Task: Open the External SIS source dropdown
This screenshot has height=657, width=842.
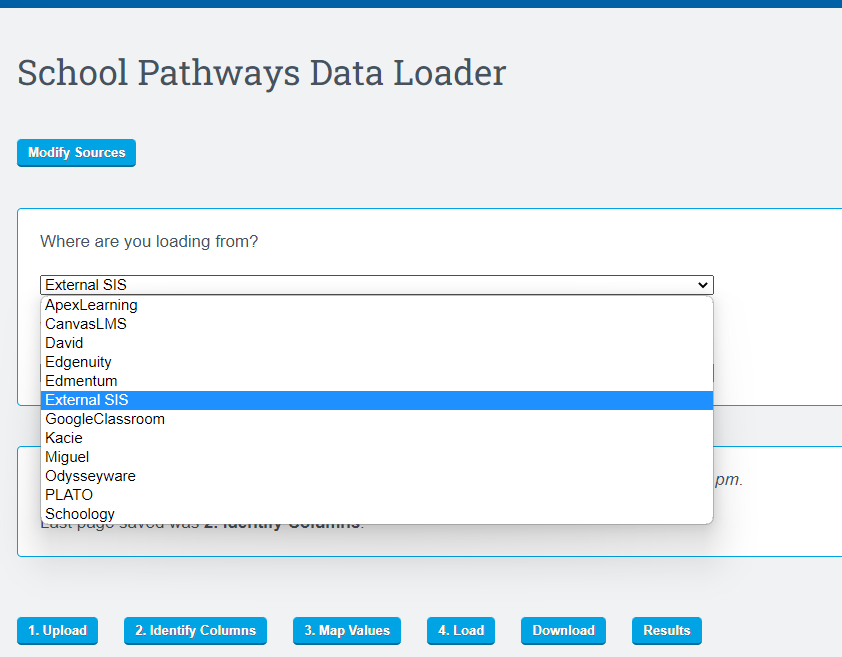Action: 376,285
